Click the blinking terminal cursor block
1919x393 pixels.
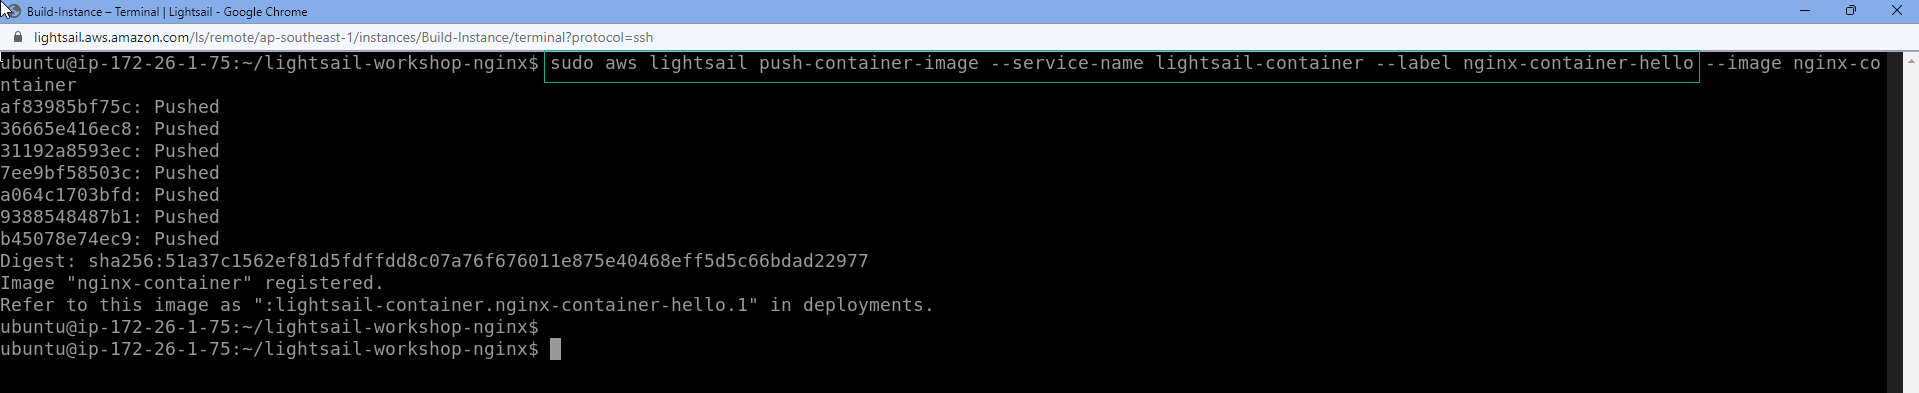pos(556,349)
